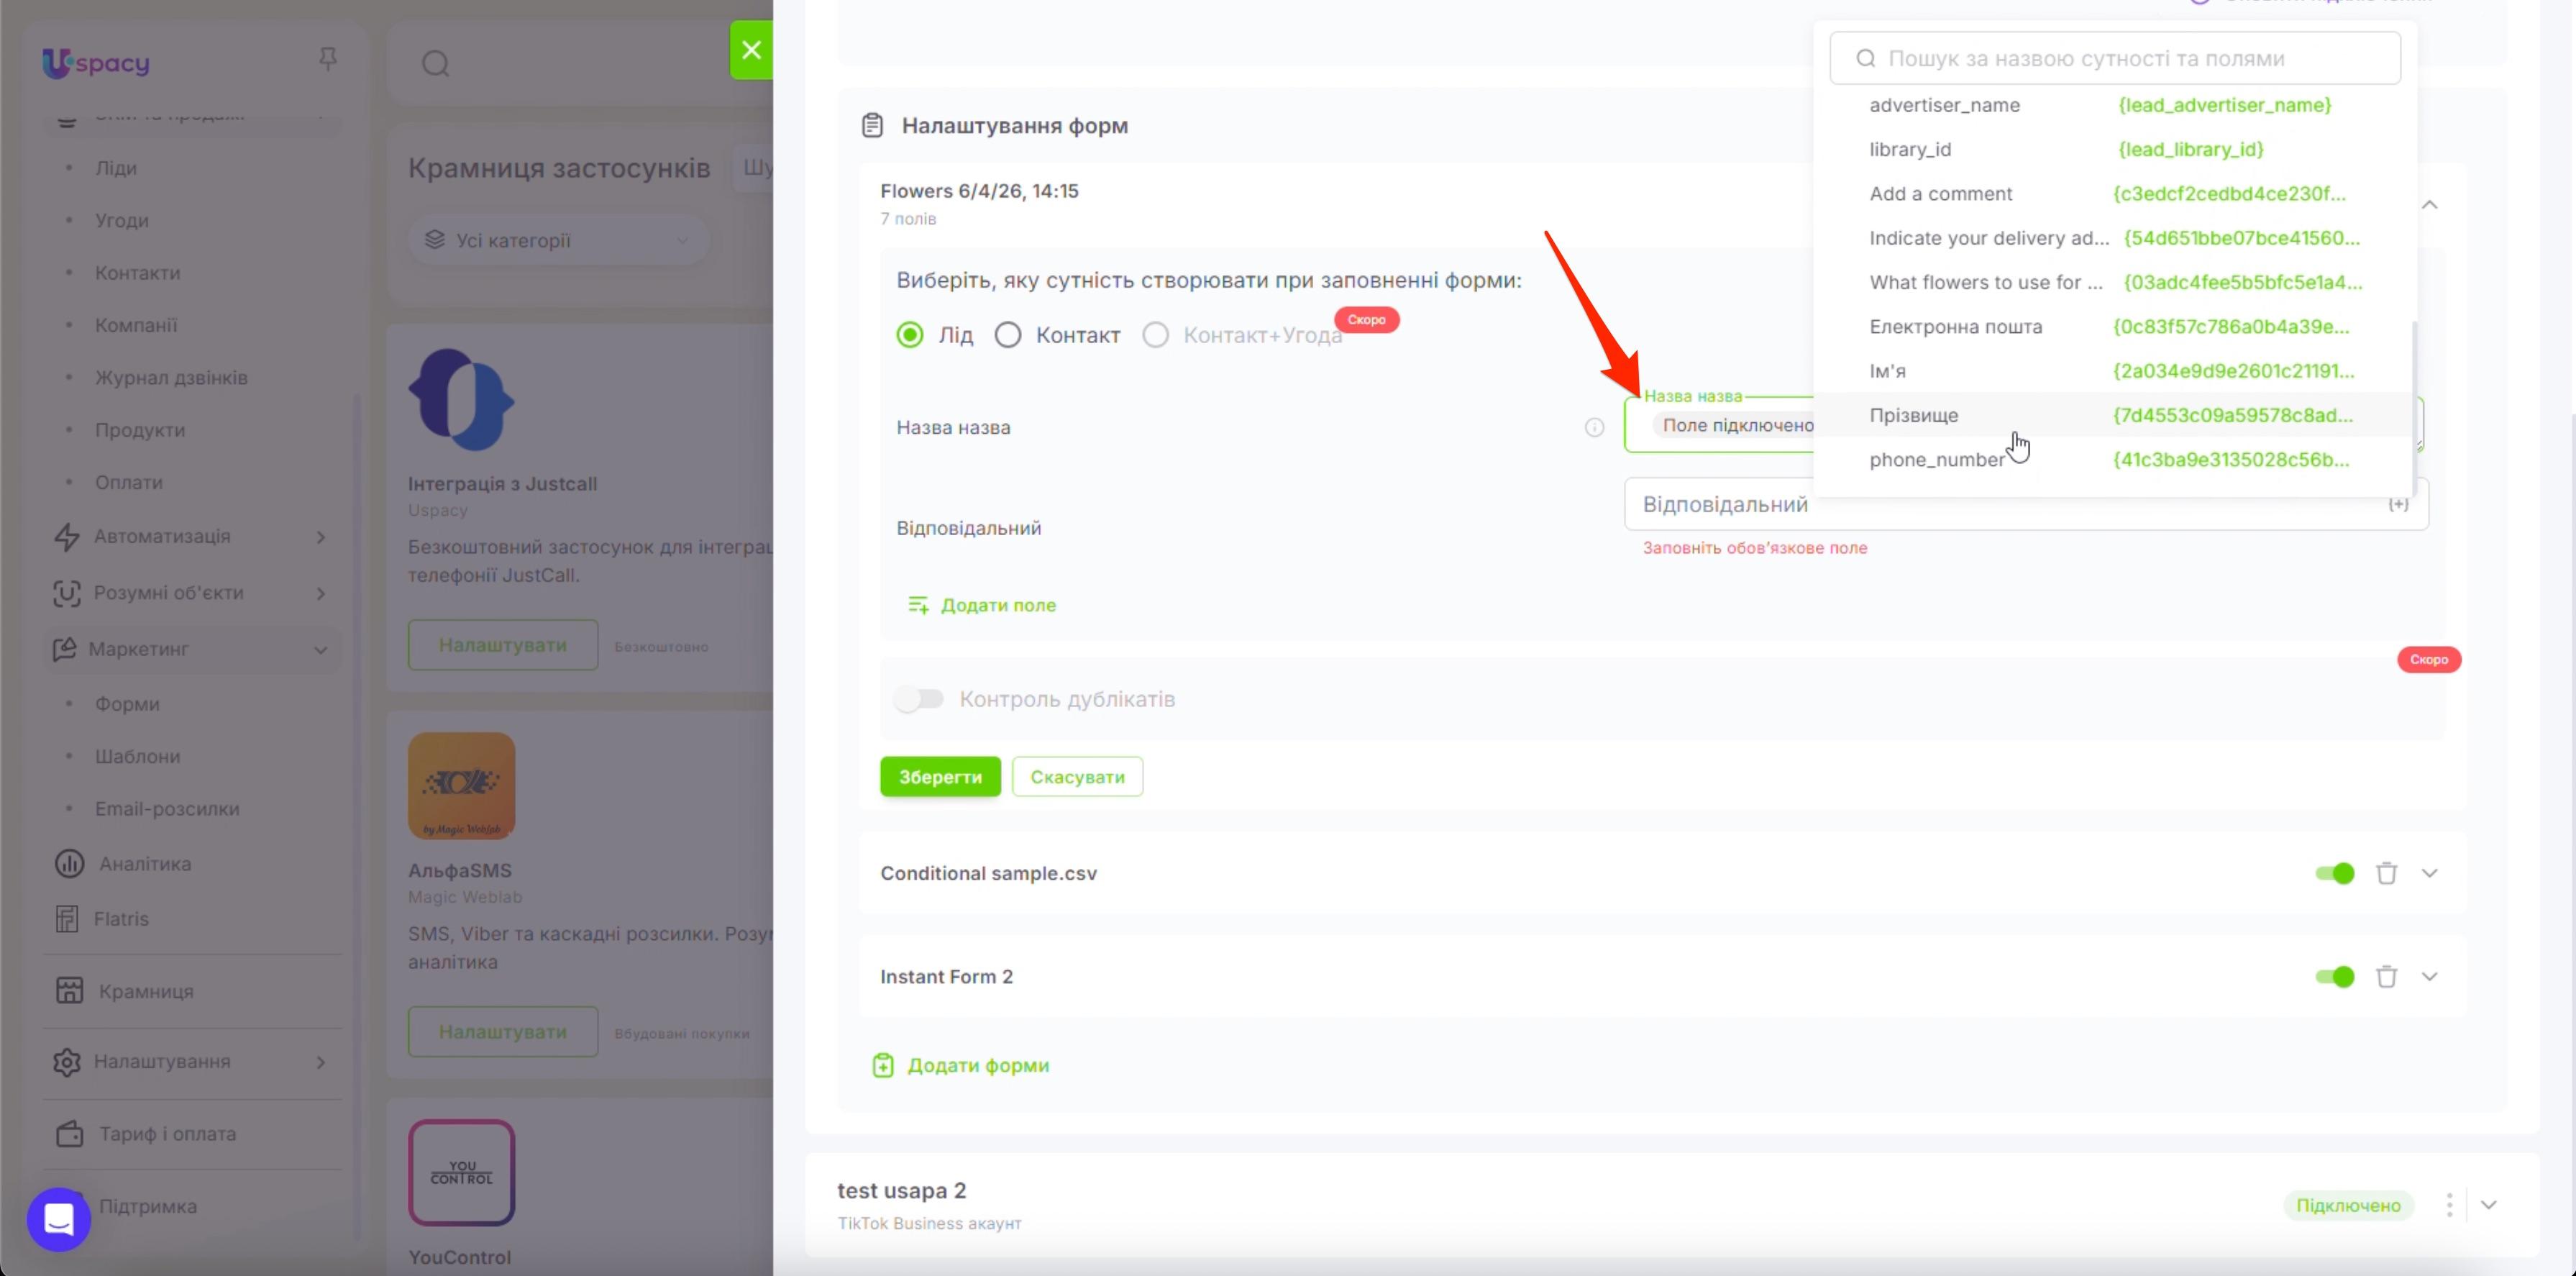Click the pin sidebar icon

327,60
